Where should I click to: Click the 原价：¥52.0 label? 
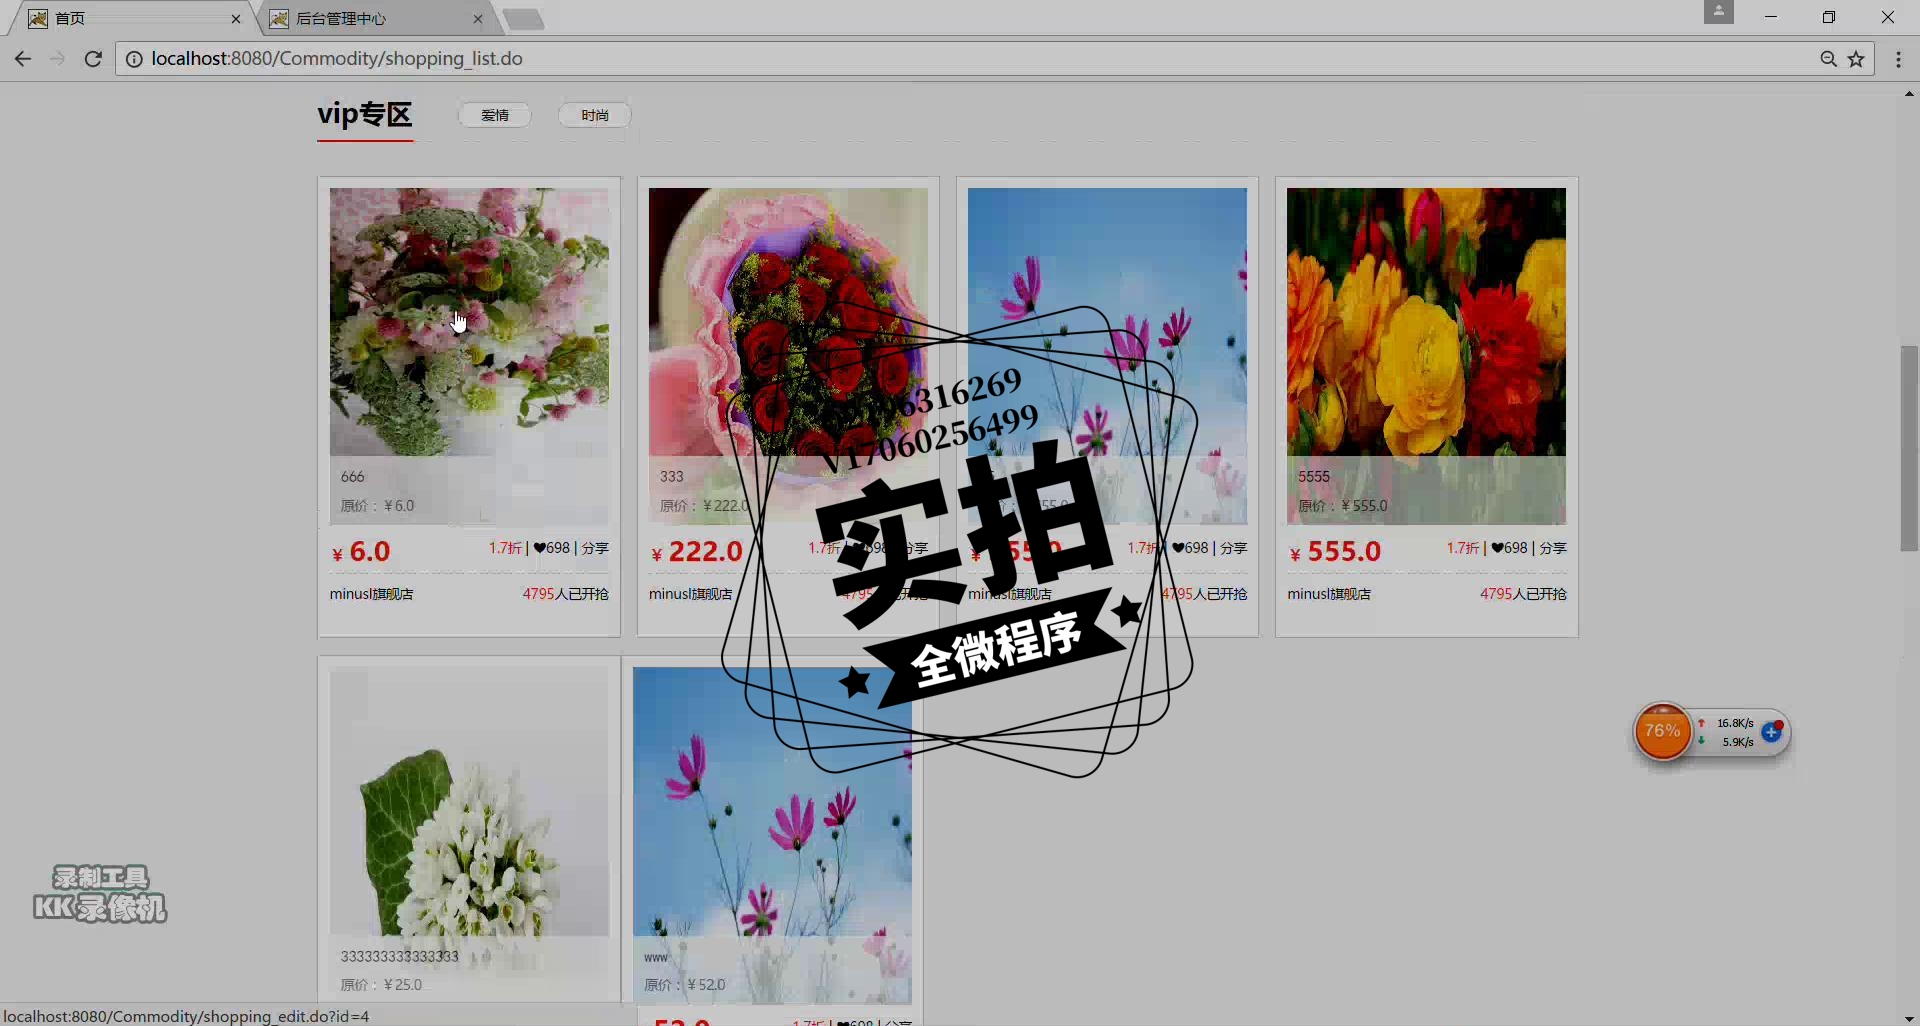(x=685, y=985)
